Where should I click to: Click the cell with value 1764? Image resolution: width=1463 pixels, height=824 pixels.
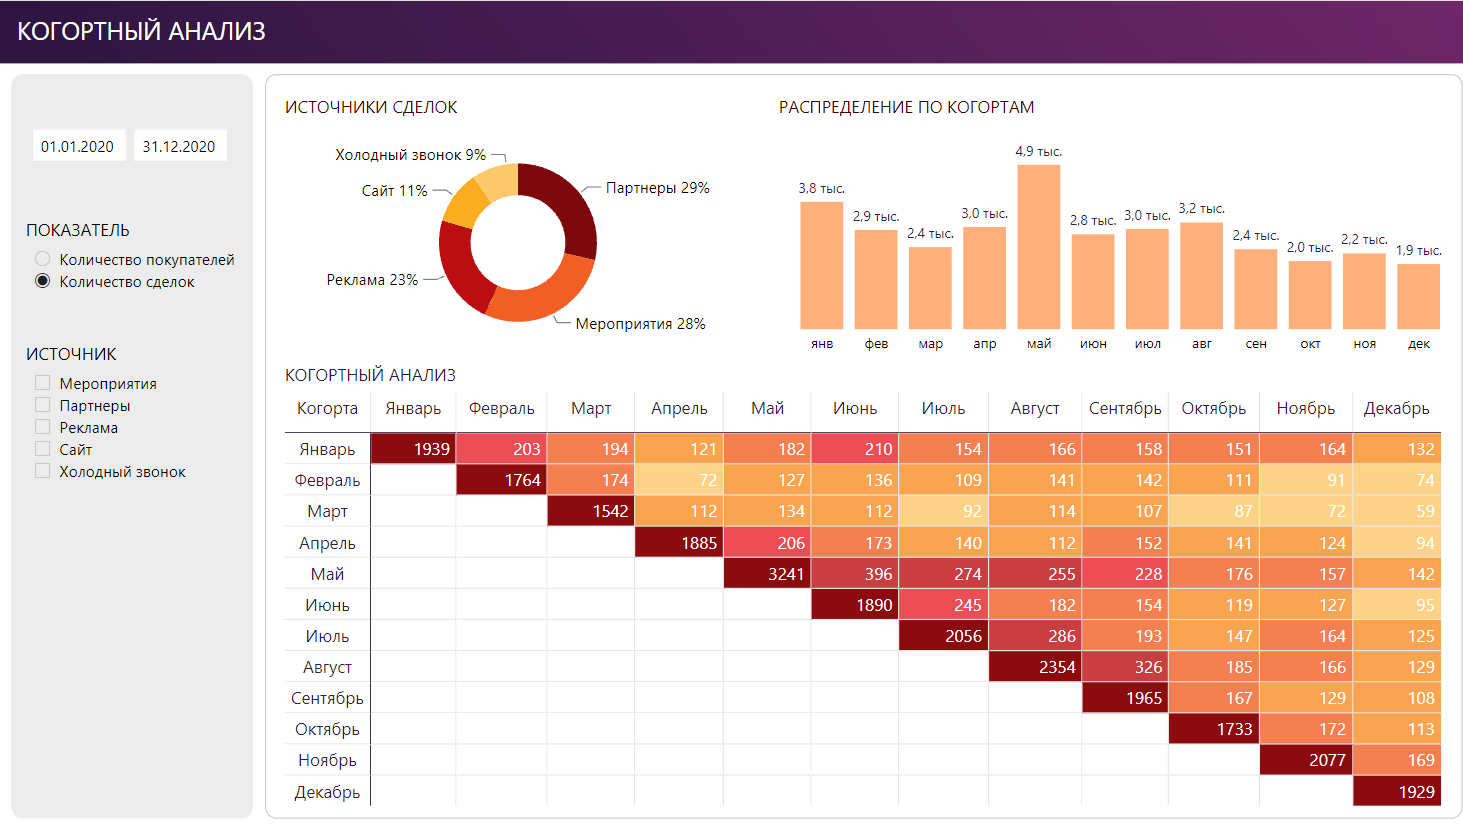click(x=502, y=480)
